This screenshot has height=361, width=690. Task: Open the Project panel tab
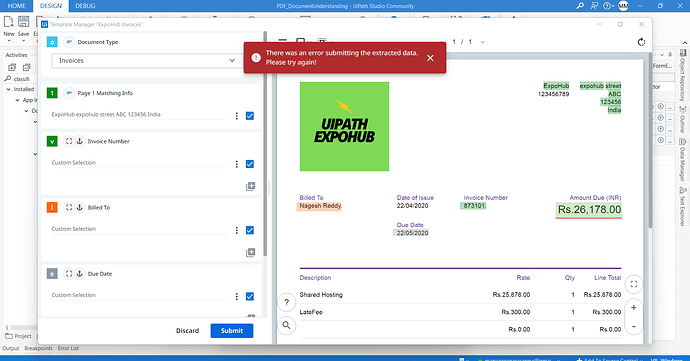click(x=18, y=336)
